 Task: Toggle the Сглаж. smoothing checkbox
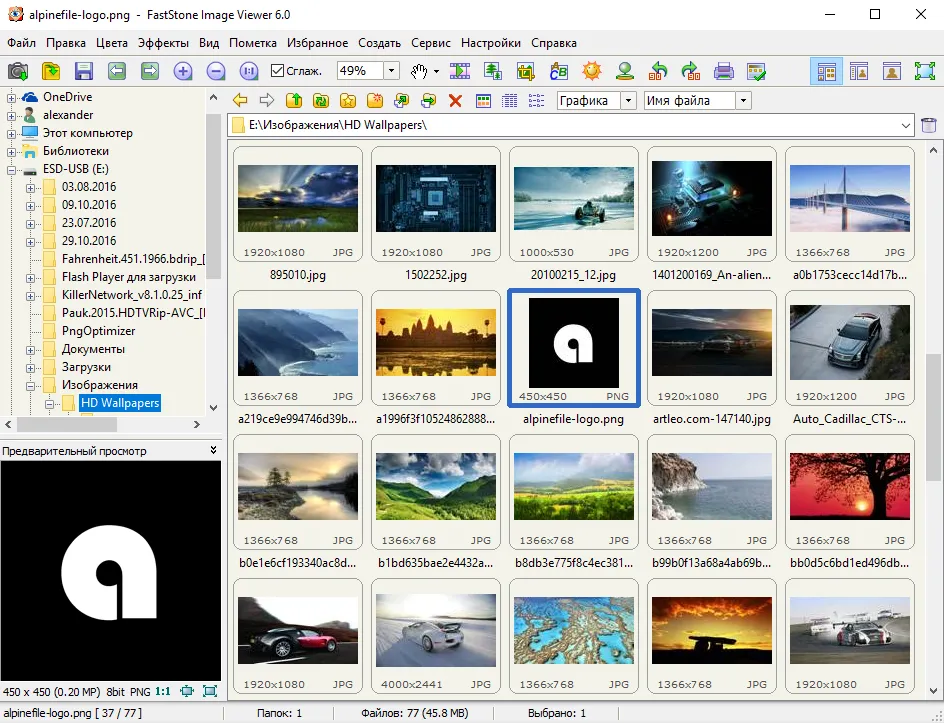[277, 71]
